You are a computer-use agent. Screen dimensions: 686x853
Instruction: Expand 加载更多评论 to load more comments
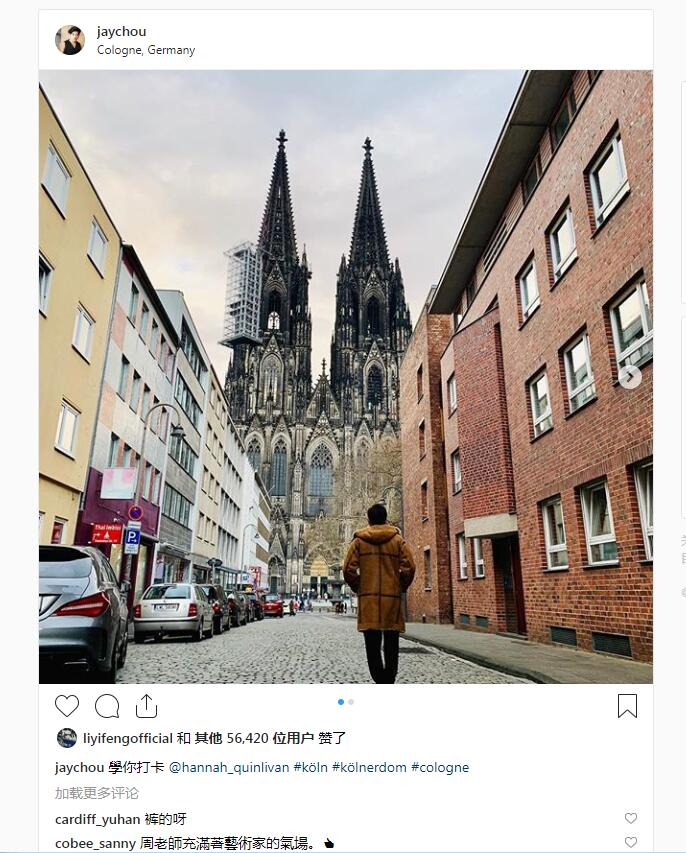point(97,793)
